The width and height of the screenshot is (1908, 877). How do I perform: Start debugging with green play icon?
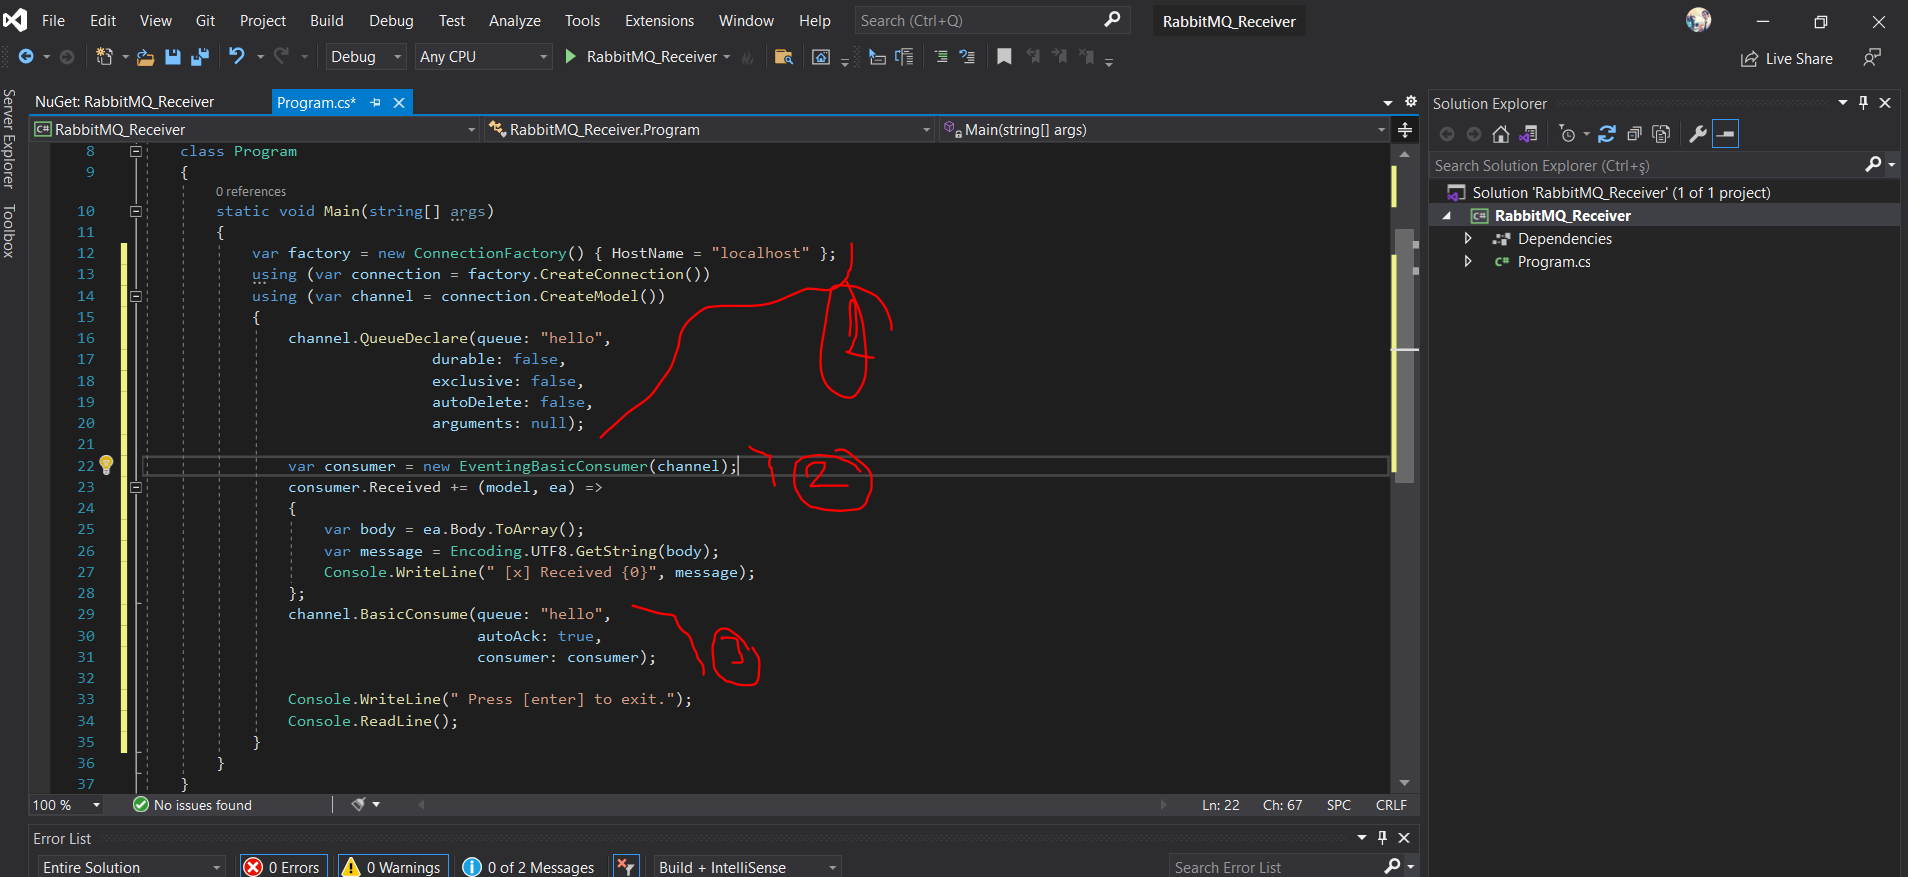570,57
